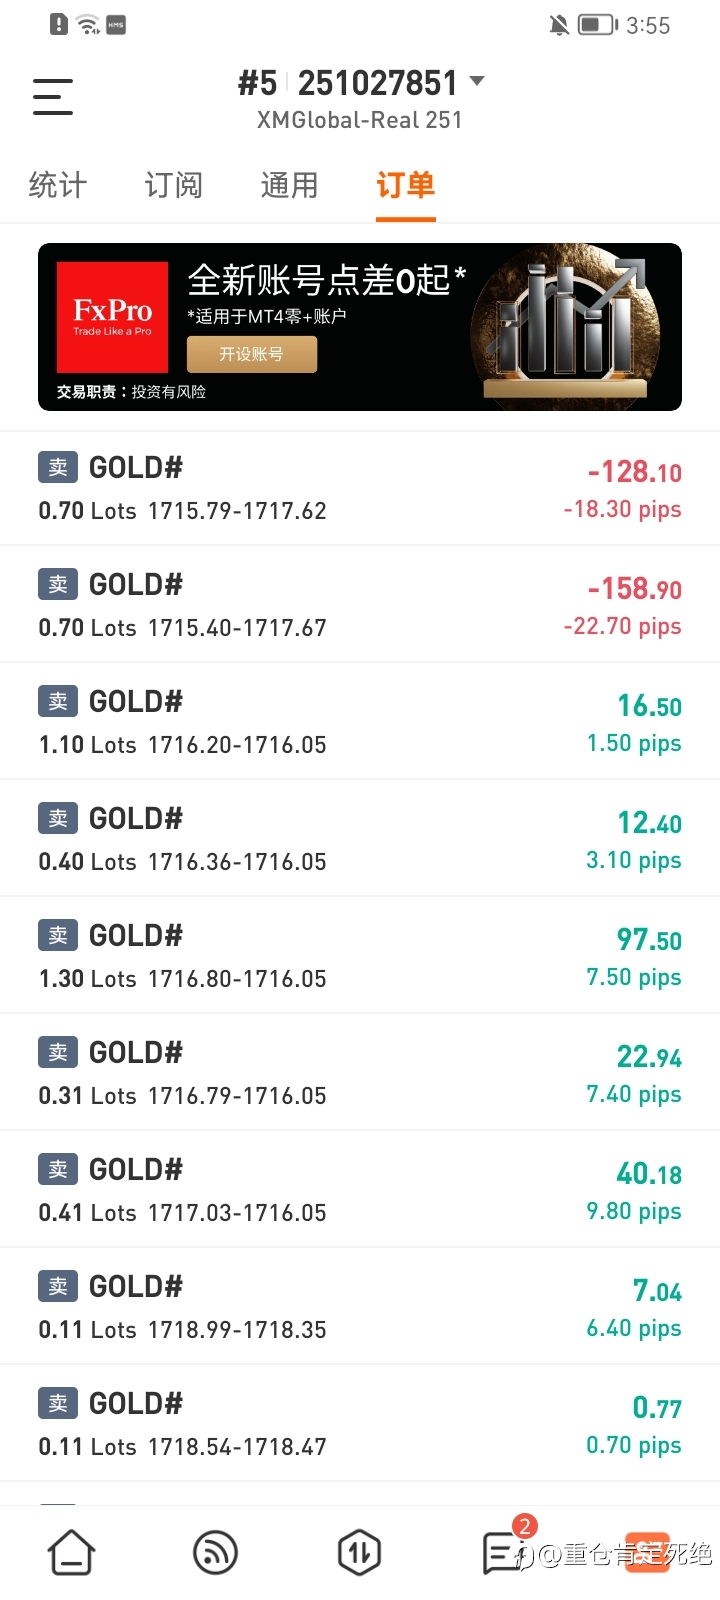
Task: Open the hamburger menu icon
Action: click(53, 97)
